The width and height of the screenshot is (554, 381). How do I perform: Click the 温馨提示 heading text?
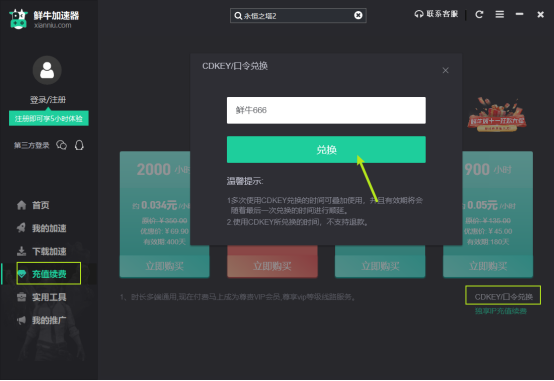tap(245, 181)
